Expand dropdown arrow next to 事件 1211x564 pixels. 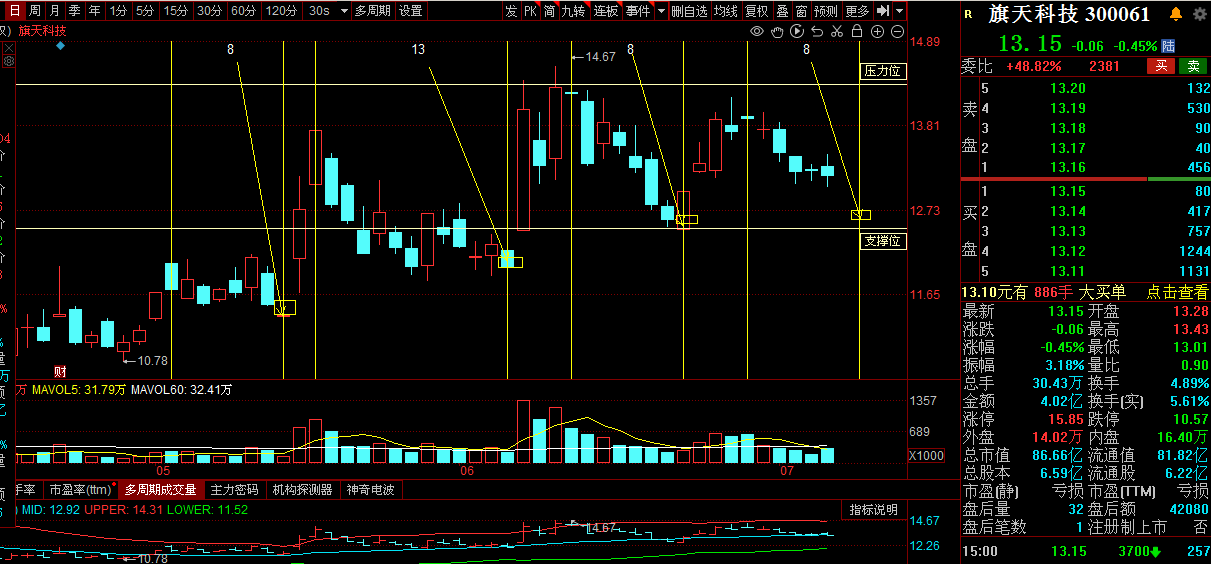(660, 11)
